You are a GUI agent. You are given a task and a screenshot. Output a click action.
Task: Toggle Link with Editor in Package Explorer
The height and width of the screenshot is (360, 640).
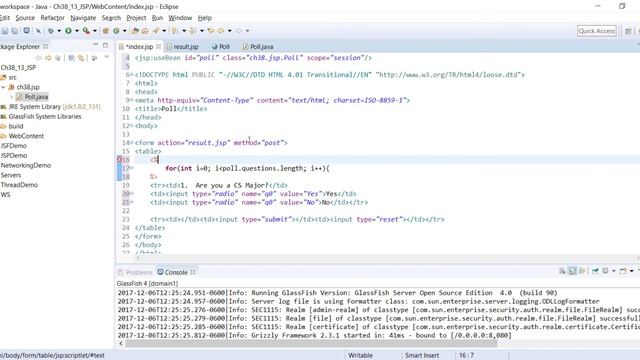click(x=81, y=58)
